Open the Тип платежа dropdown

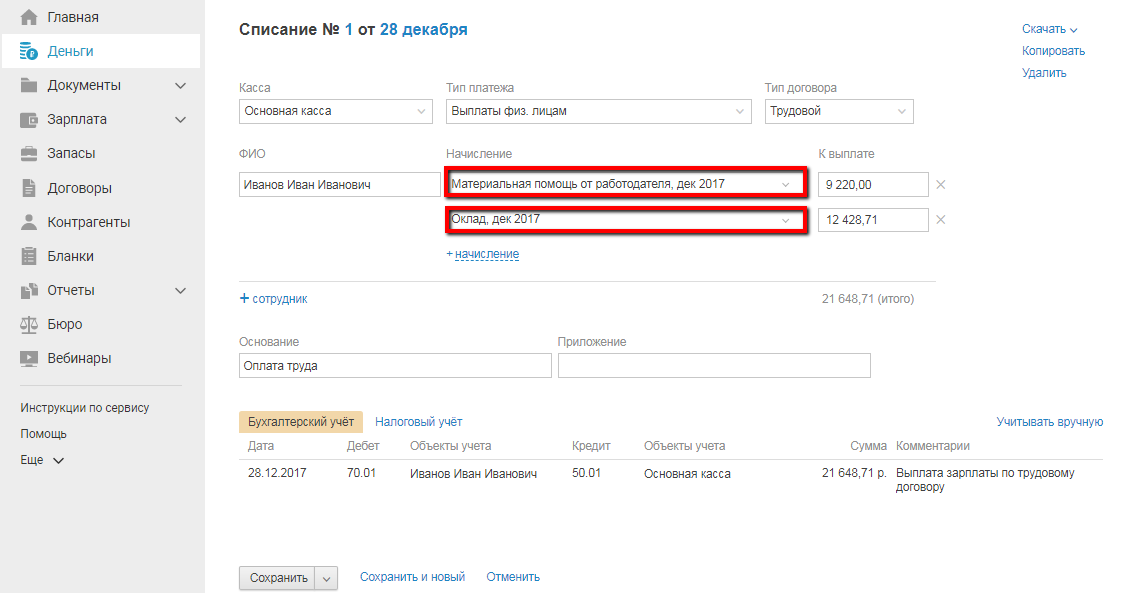599,111
